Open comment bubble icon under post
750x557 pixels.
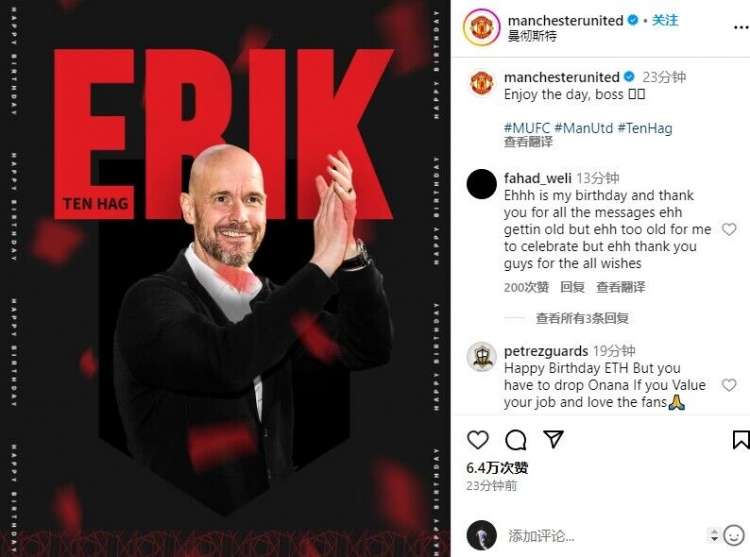516,439
